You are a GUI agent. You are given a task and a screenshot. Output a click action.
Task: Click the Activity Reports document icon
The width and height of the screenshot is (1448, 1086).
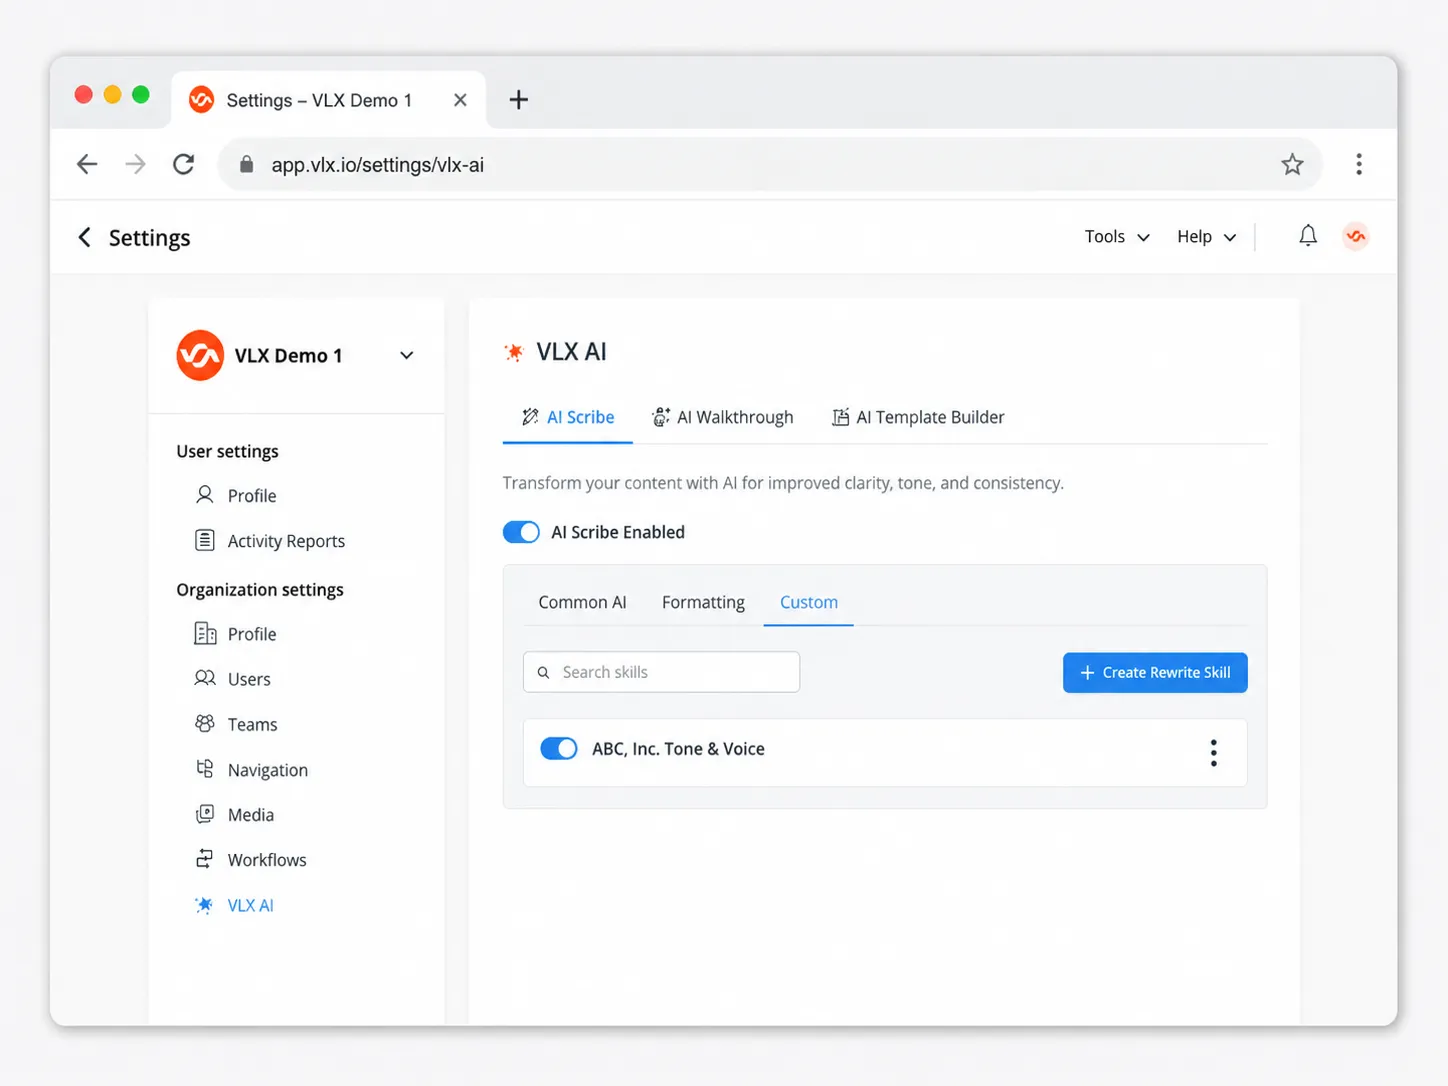[x=205, y=540]
